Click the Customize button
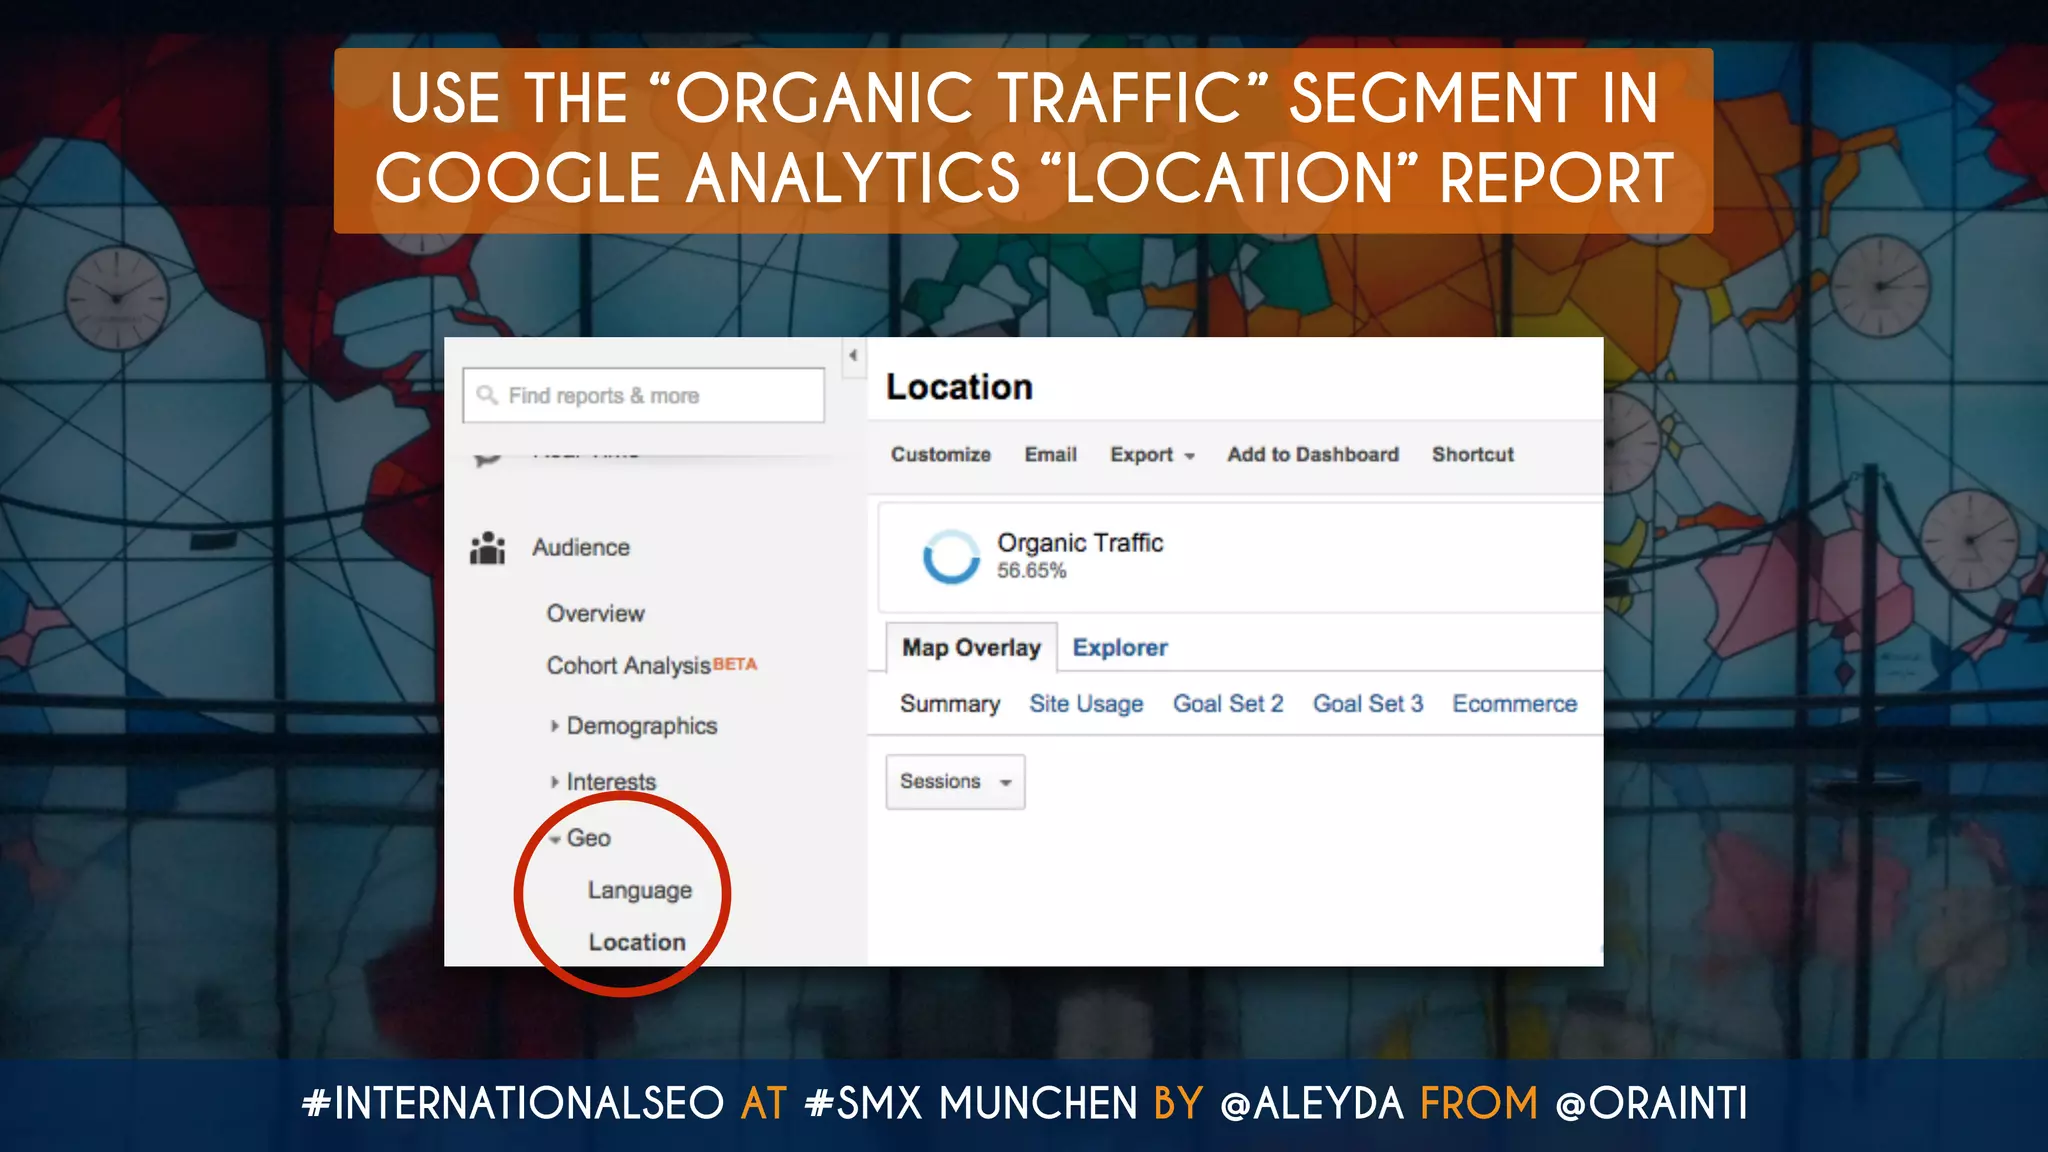This screenshot has height=1152, width=2048. [941, 454]
